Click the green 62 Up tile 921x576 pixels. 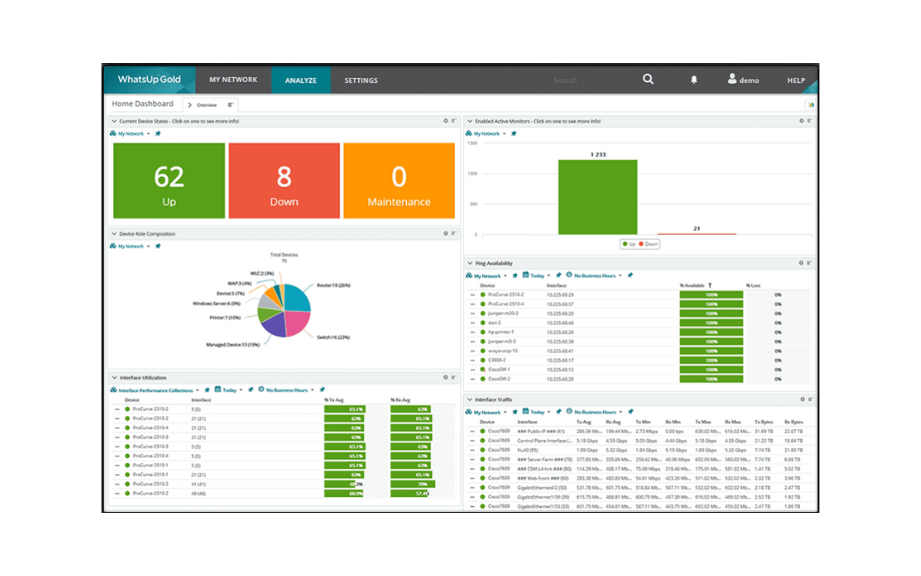[169, 180]
